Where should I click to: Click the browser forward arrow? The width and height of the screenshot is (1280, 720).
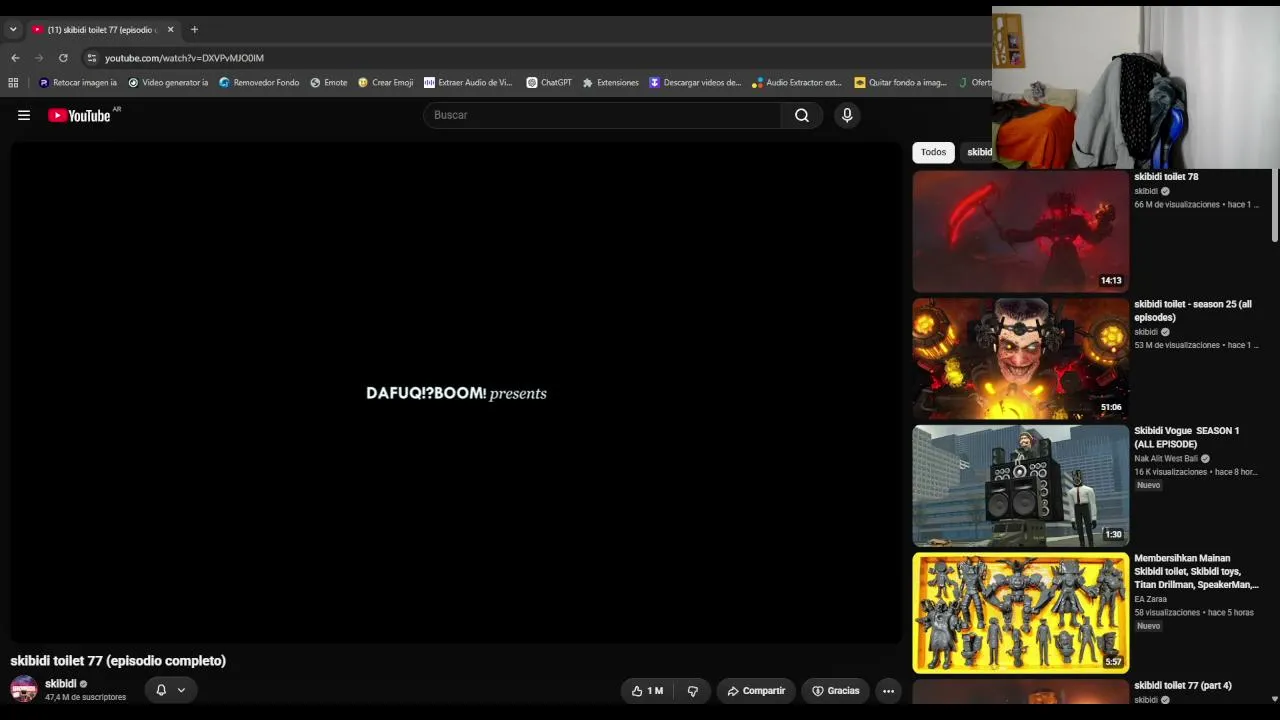[39, 58]
